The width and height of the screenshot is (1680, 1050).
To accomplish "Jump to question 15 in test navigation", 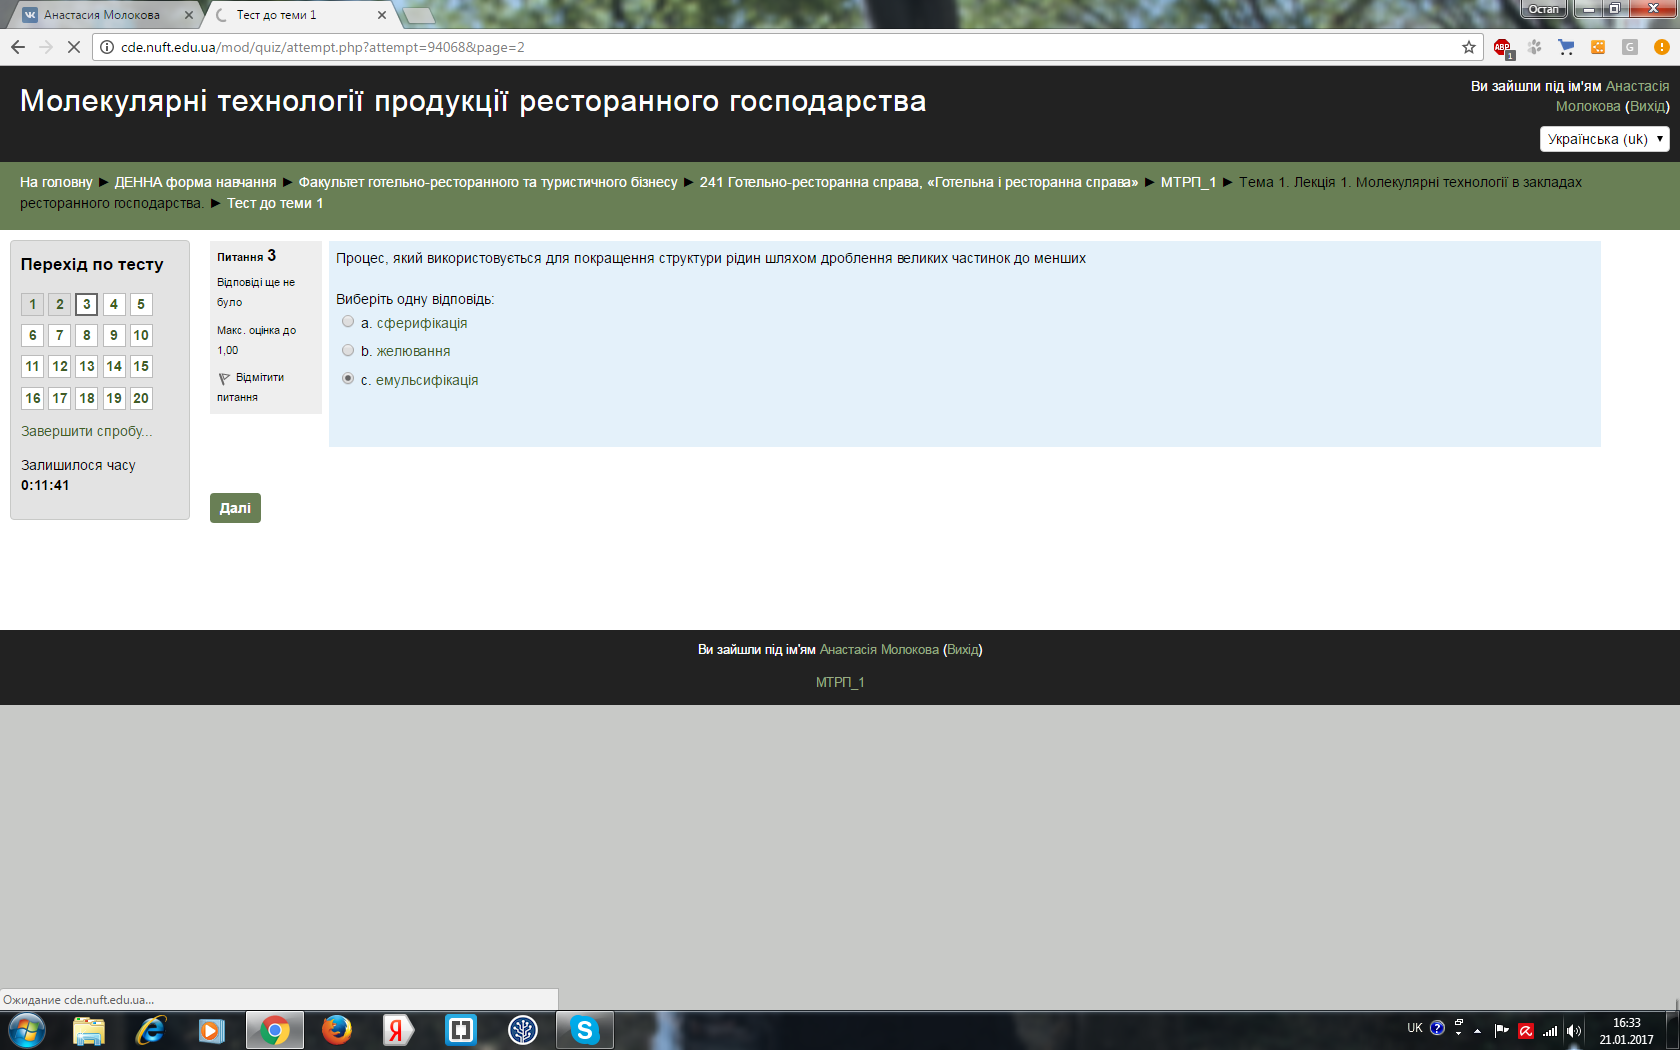I will tap(141, 366).
